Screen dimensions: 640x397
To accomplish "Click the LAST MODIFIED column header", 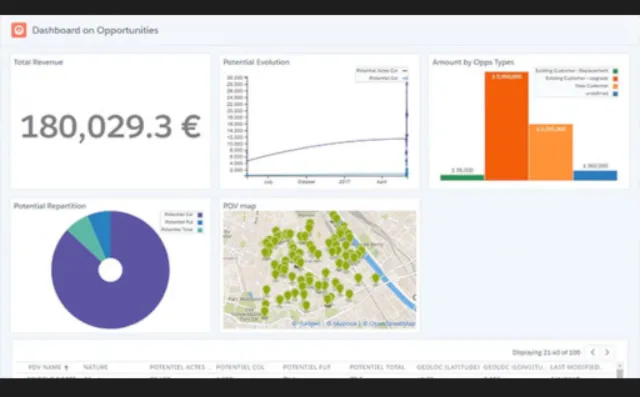I will 575,367.
